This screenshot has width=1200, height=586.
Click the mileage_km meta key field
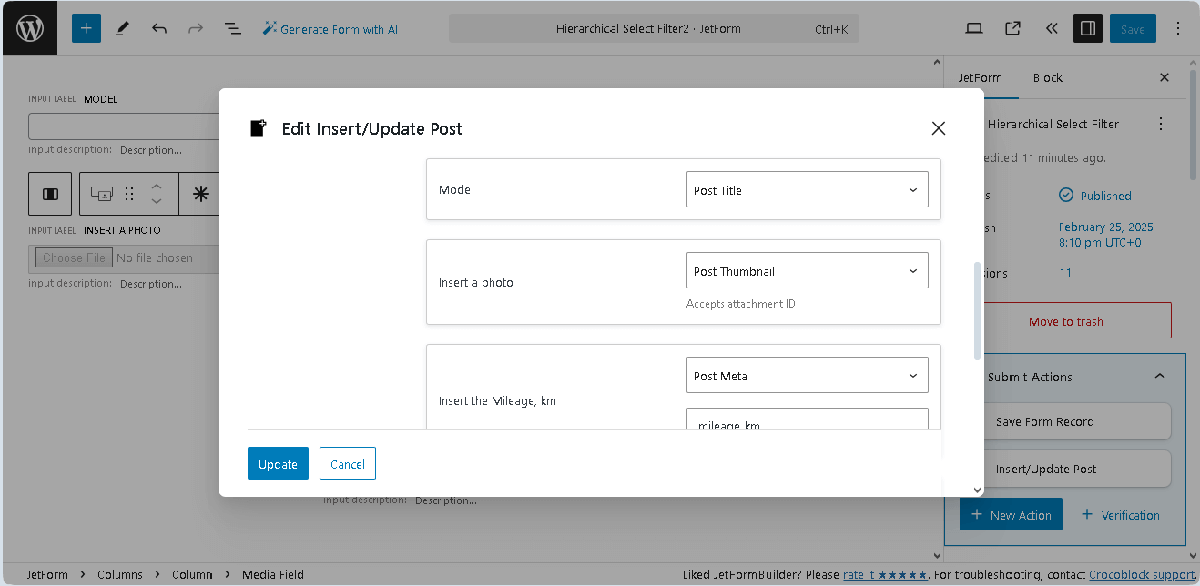point(806,422)
